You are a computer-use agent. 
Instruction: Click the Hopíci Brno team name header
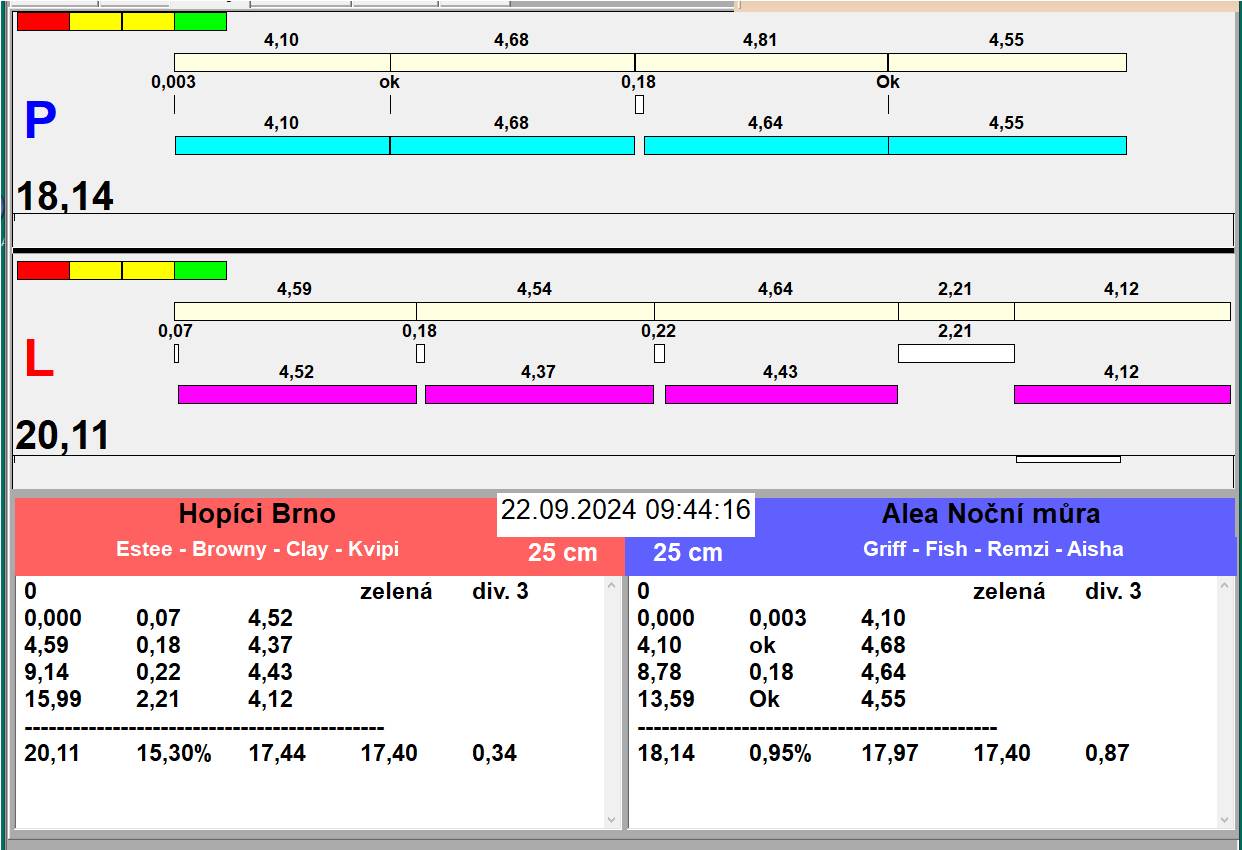pos(257,514)
